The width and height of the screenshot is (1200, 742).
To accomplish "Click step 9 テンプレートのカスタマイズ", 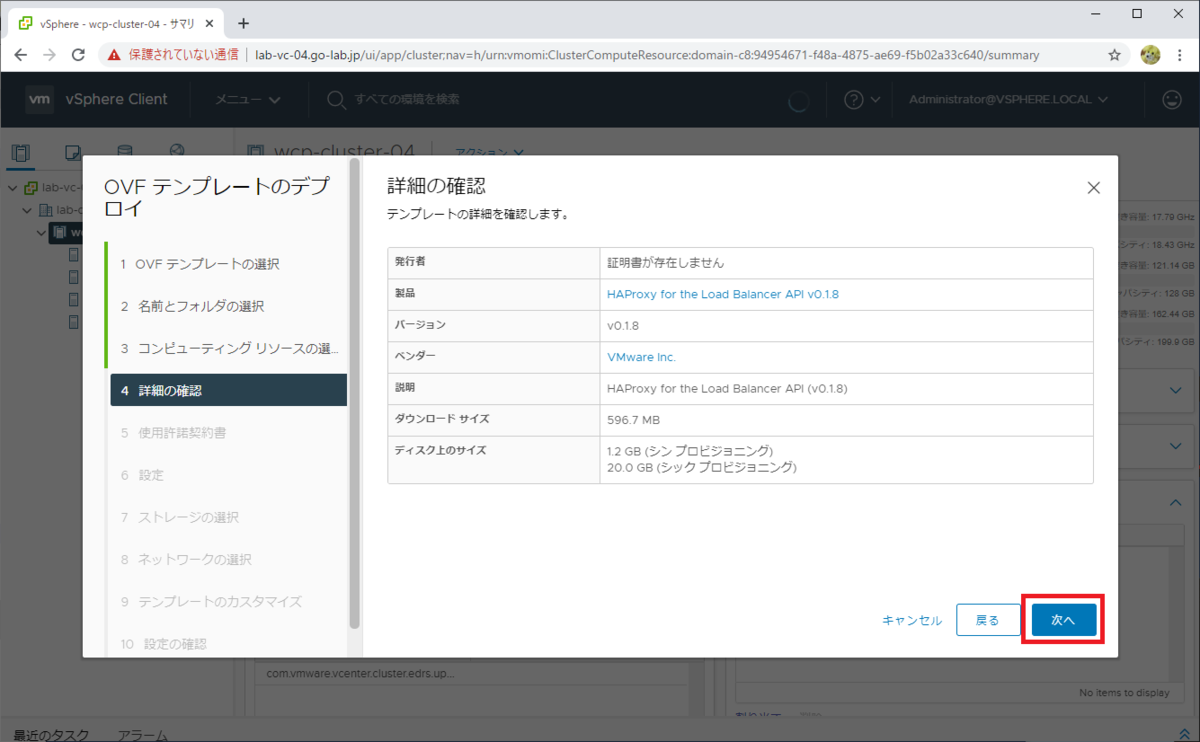I will 226,602.
